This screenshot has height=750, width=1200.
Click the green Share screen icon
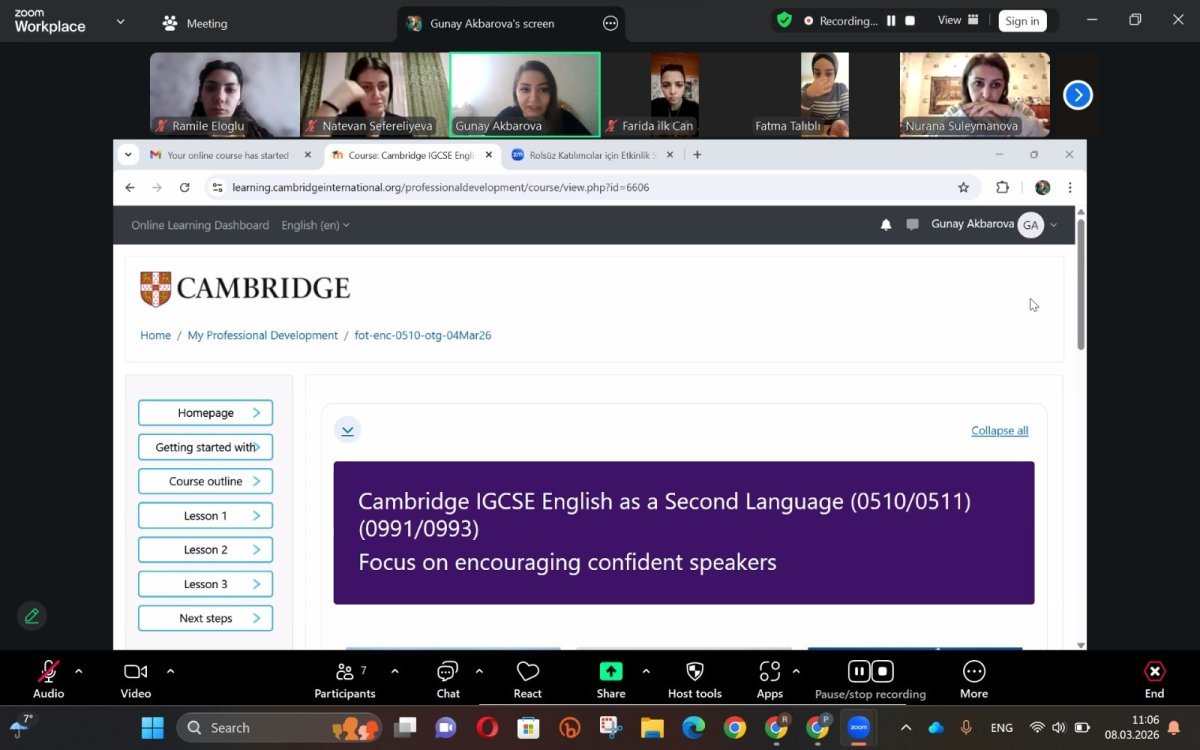[610, 672]
